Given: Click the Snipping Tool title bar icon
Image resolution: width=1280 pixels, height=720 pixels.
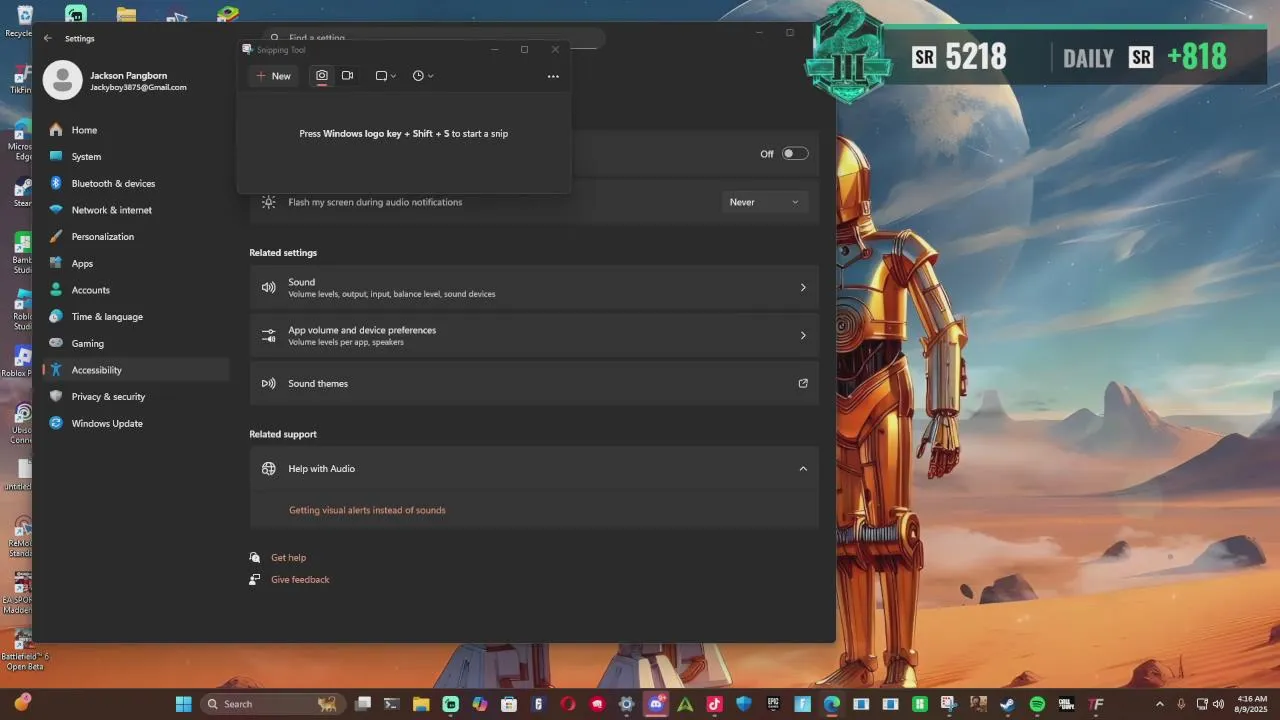Looking at the screenshot, I should [x=247, y=50].
